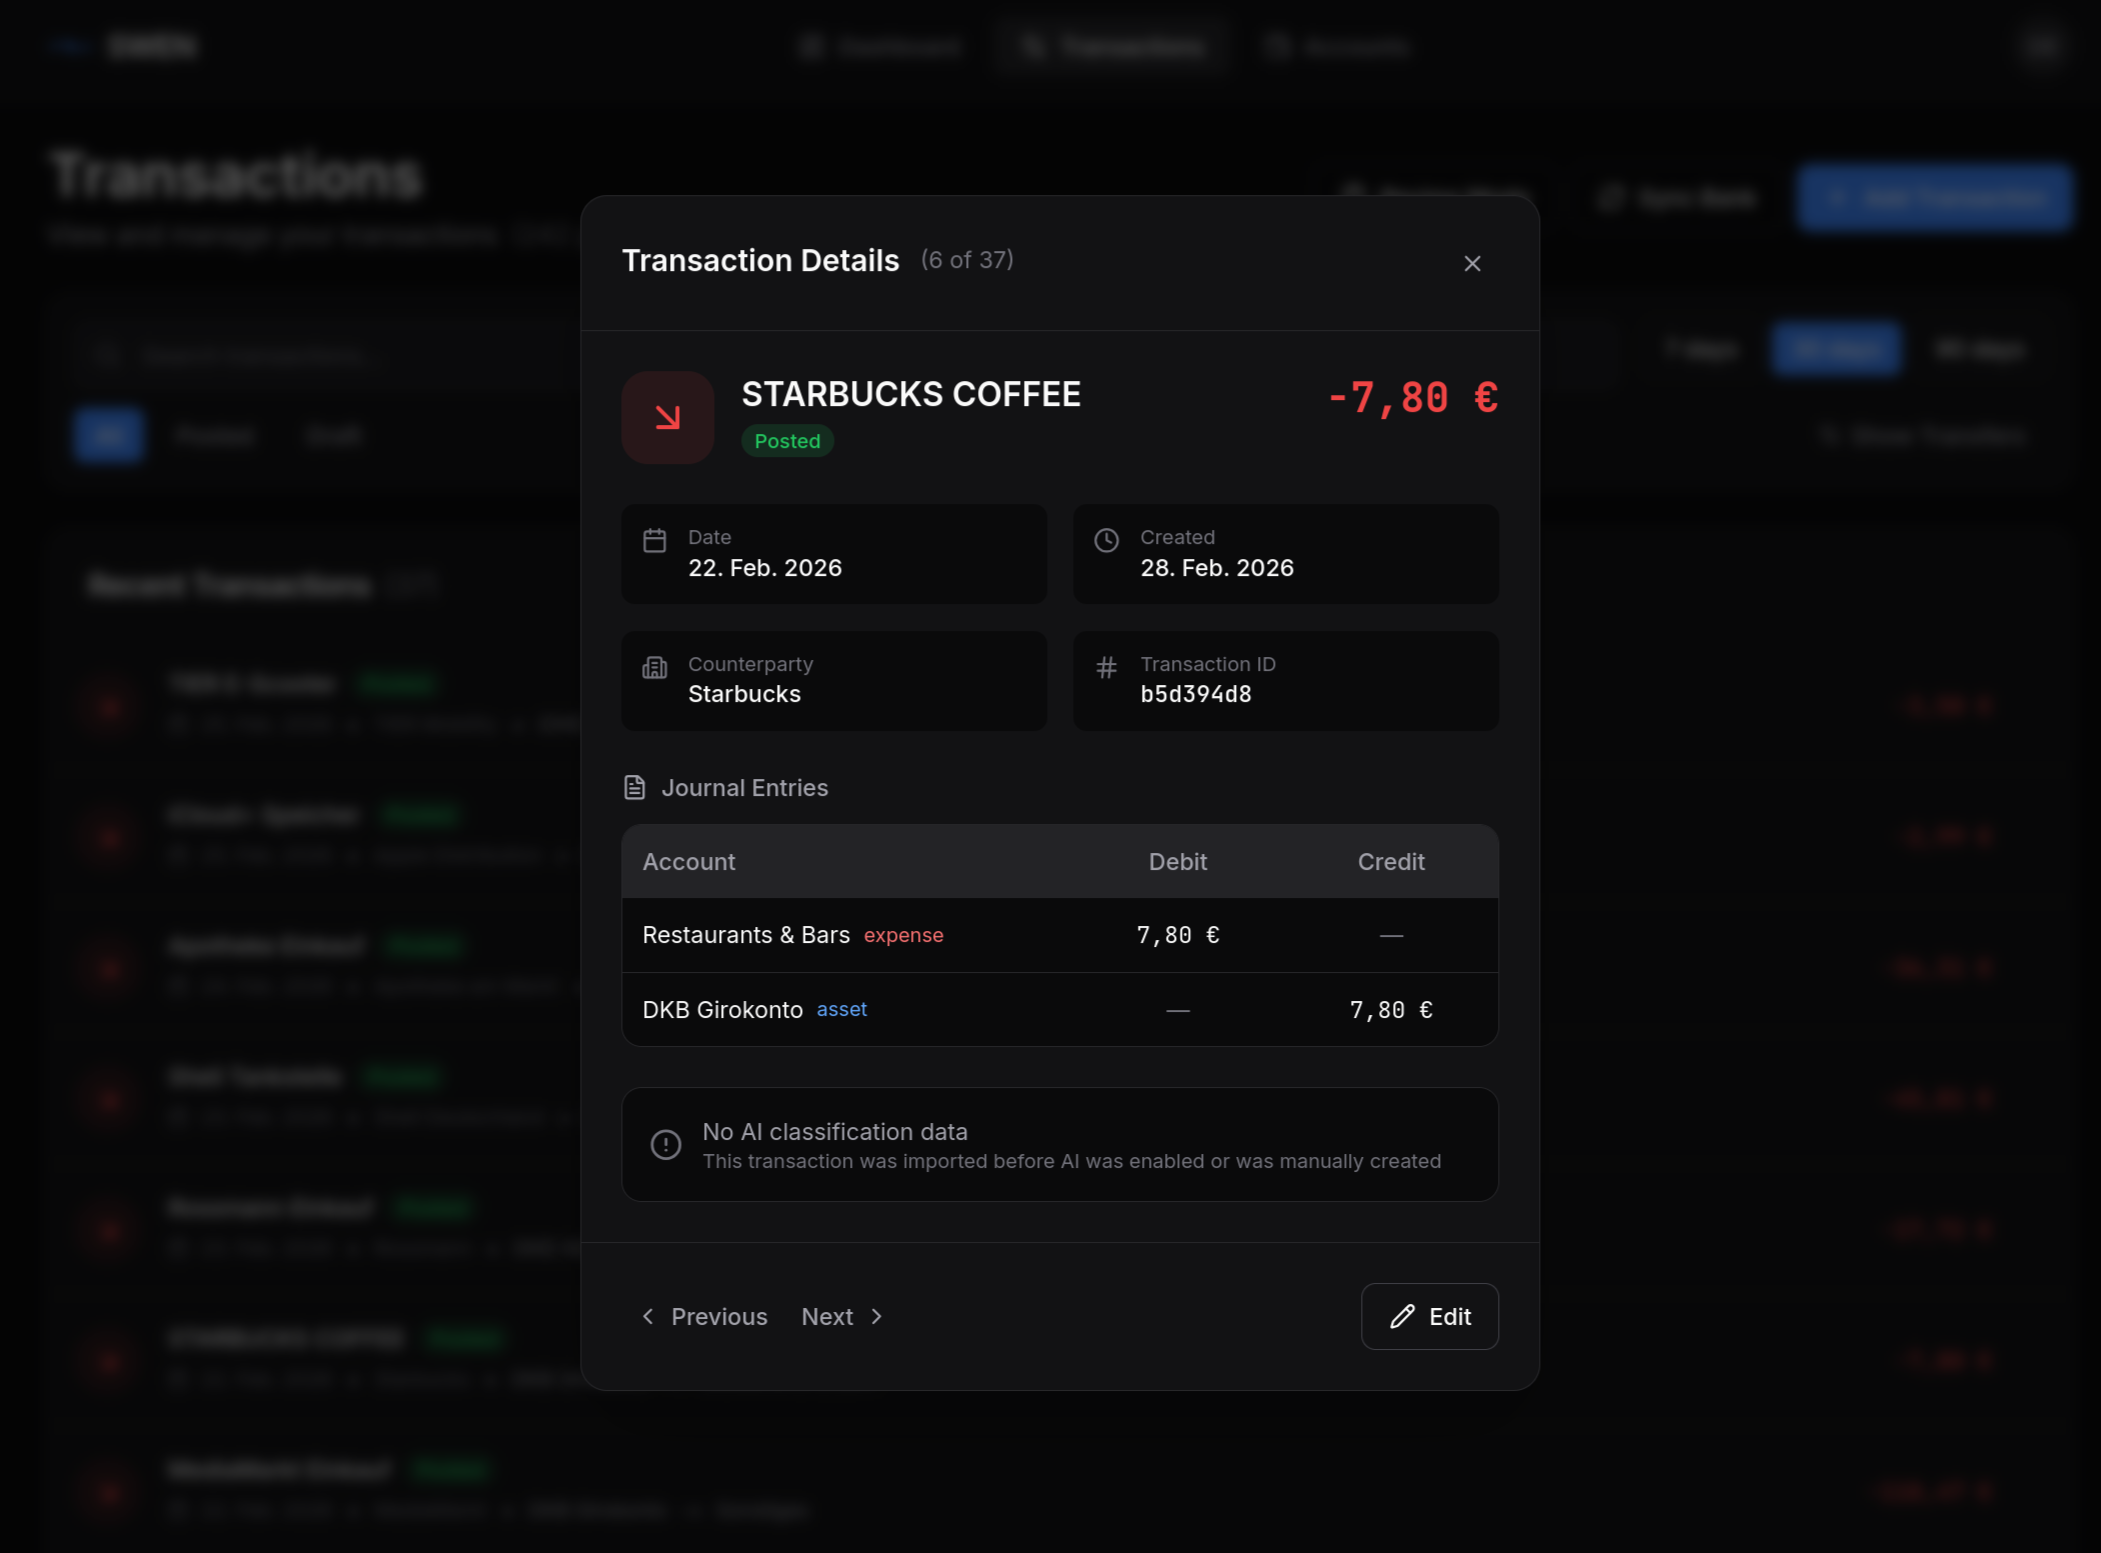
Task: Go to the next transaction with Next
Action: tap(828, 1316)
